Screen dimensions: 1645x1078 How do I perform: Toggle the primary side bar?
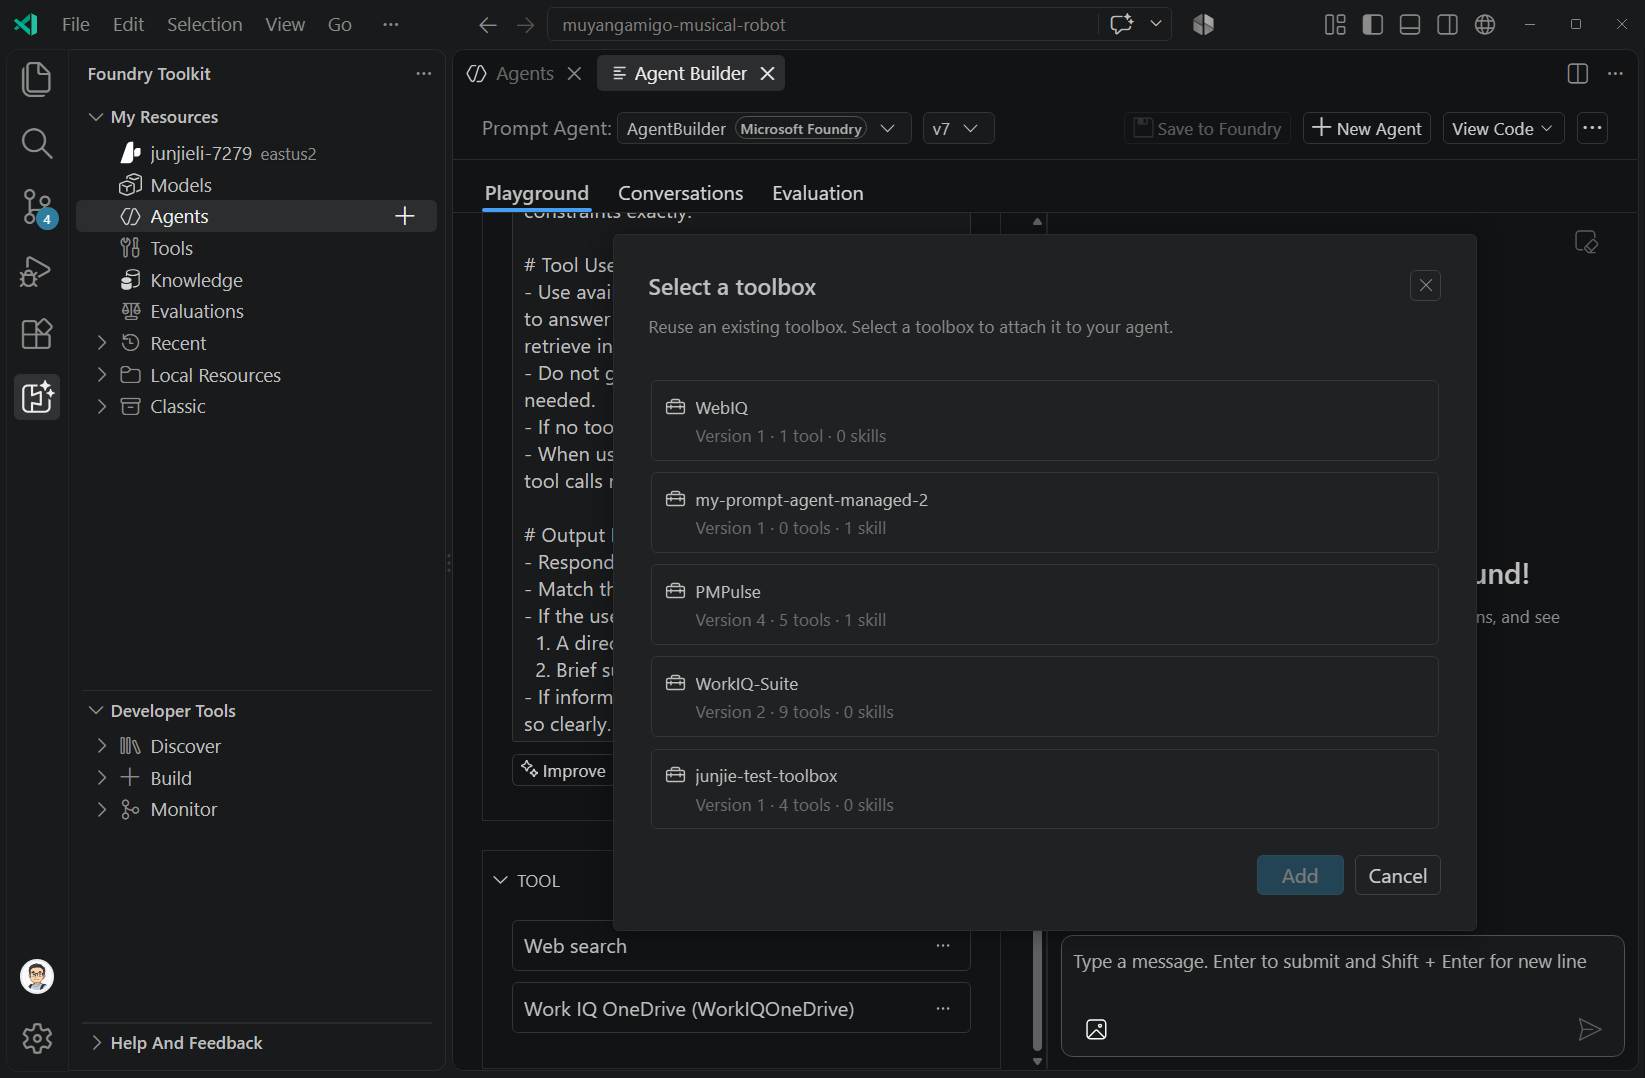1373,24
